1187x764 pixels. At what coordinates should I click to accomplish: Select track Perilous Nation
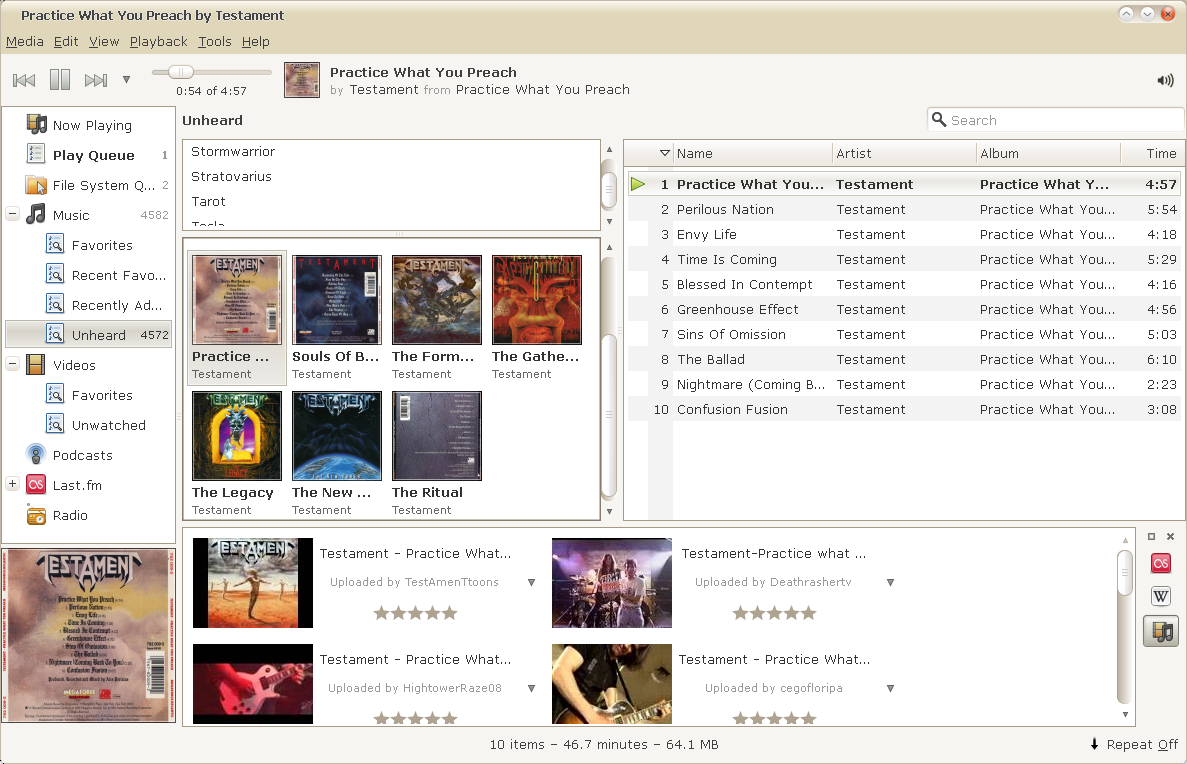pos(905,209)
